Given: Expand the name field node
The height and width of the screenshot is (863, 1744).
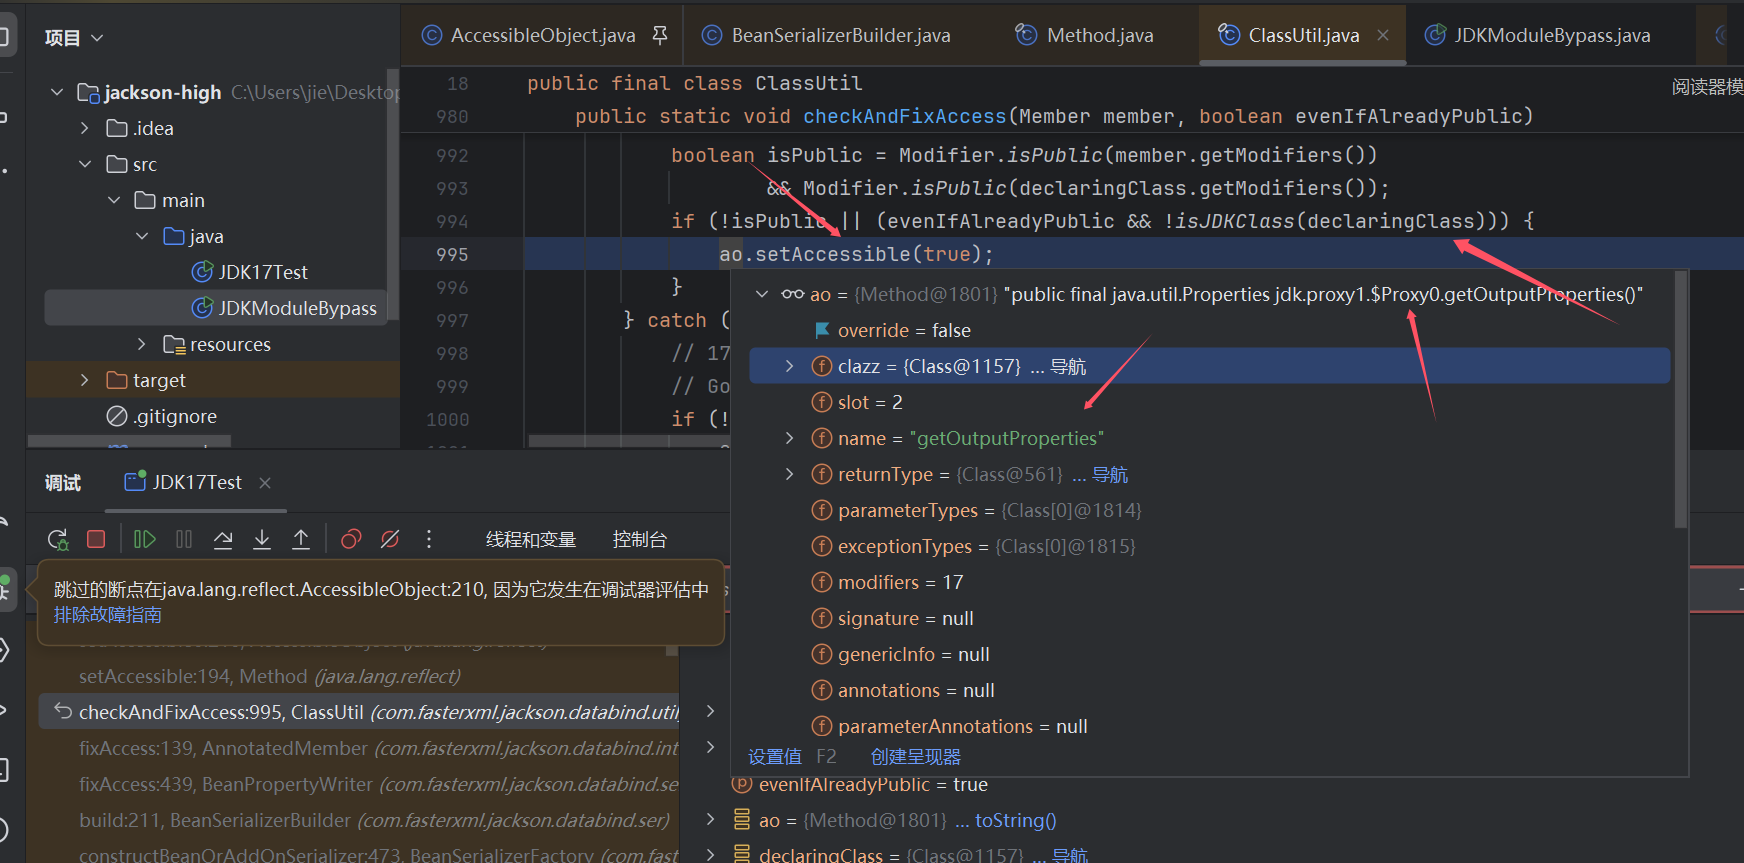Looking at the screenshot, I should pyautogui.click(x=790, y=438).
